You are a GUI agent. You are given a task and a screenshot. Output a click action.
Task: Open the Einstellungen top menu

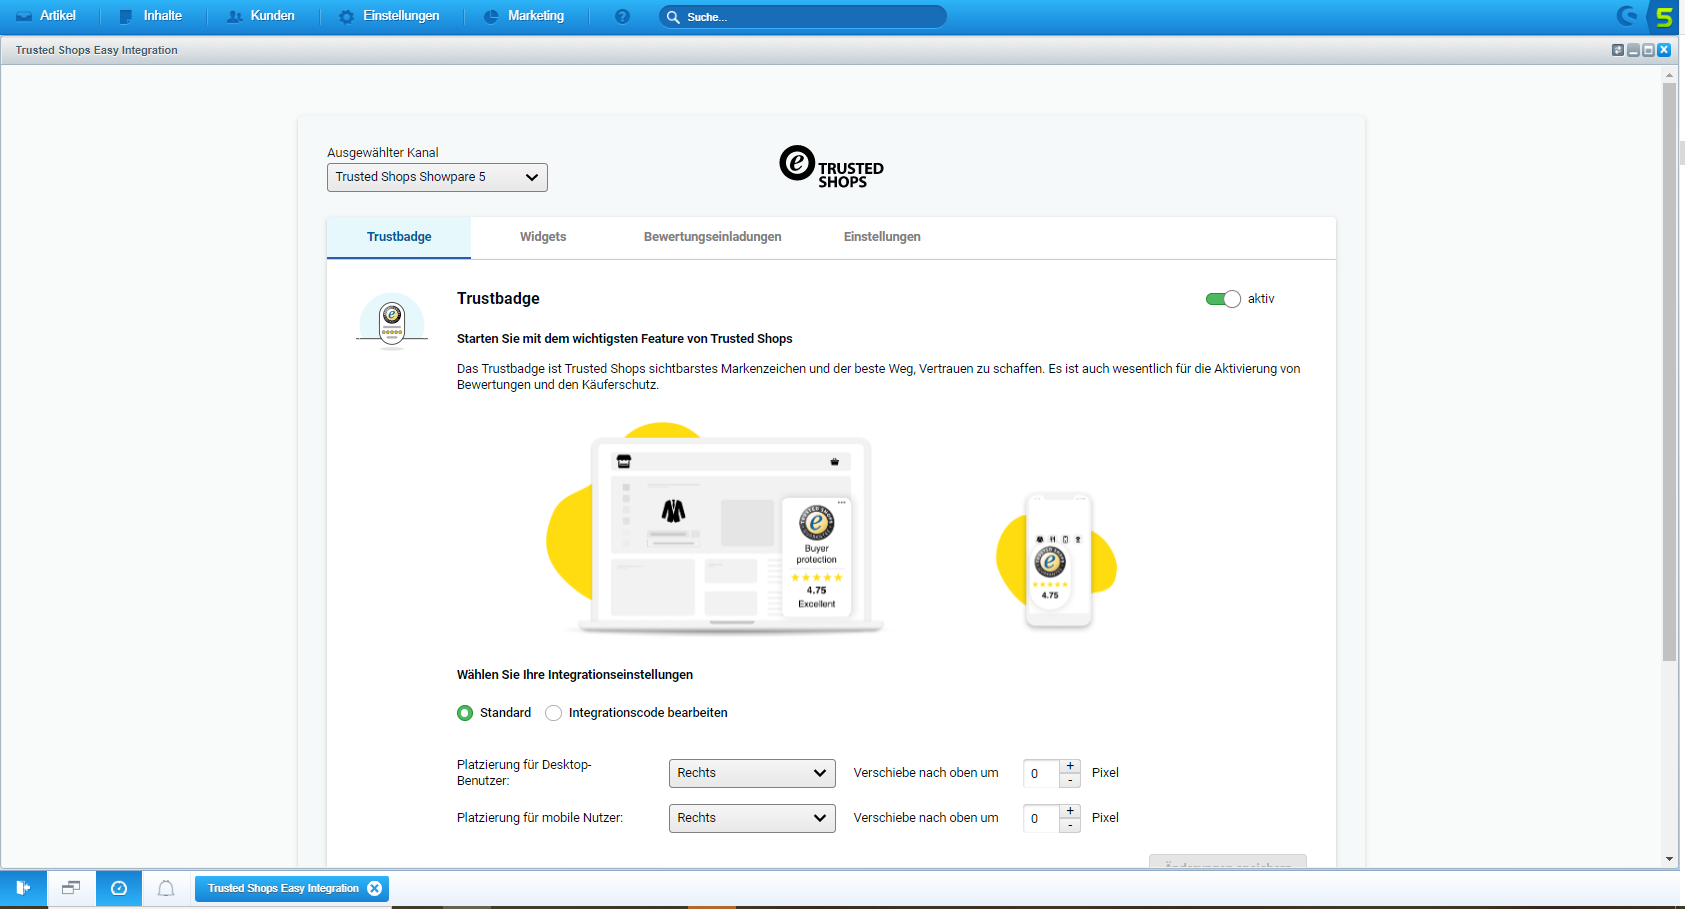389,16
